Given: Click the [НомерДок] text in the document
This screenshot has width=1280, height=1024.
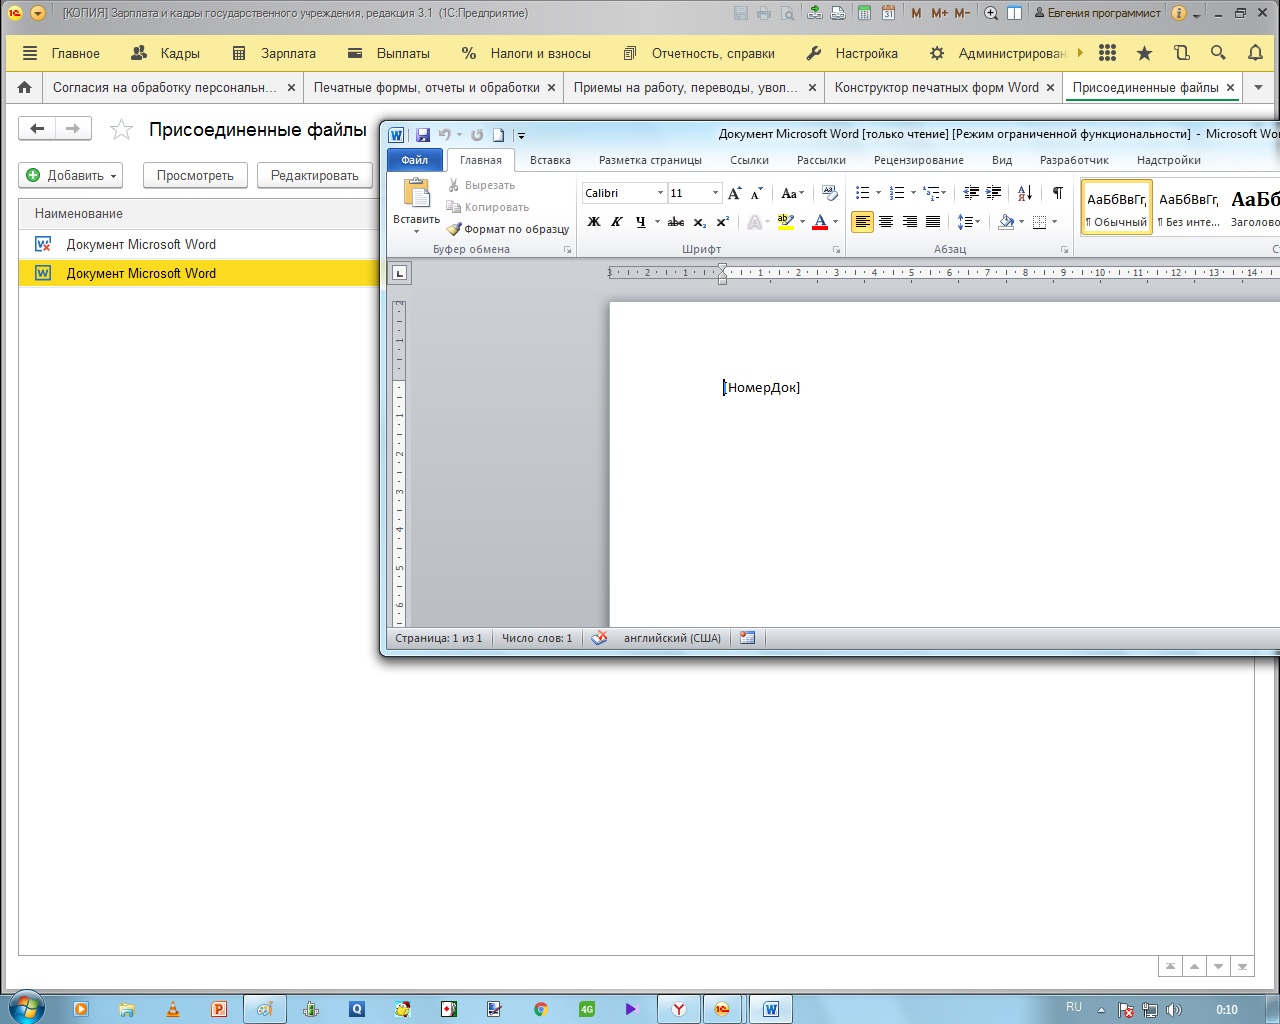Looking at the screenshot, I should pos(762,387).
